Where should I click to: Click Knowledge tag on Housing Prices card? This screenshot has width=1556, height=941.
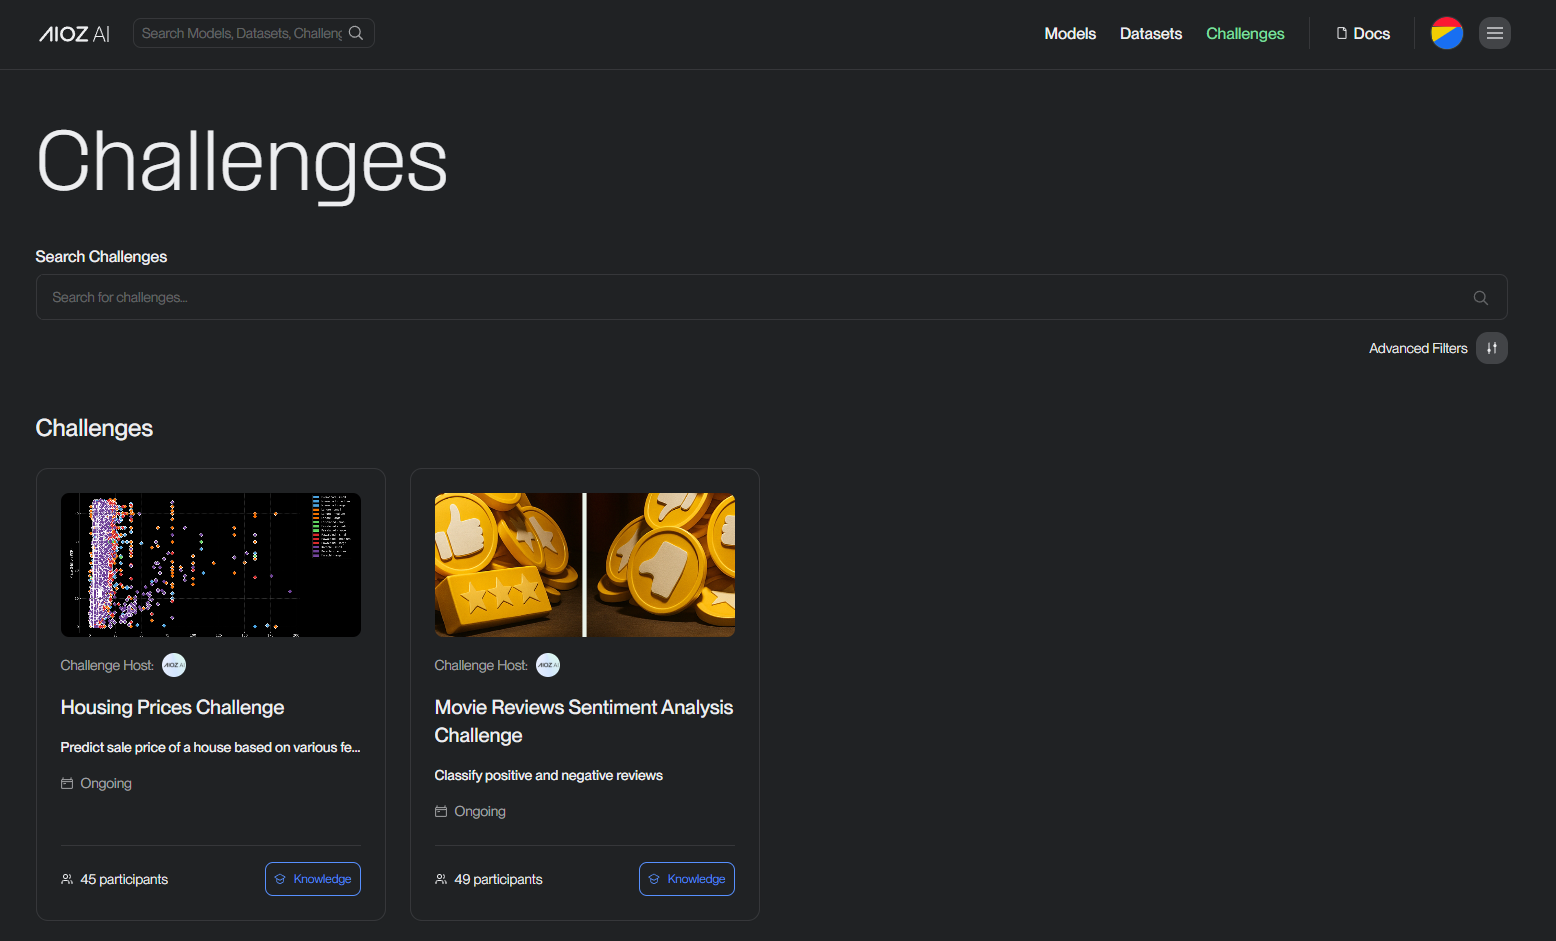pos(313,879)
